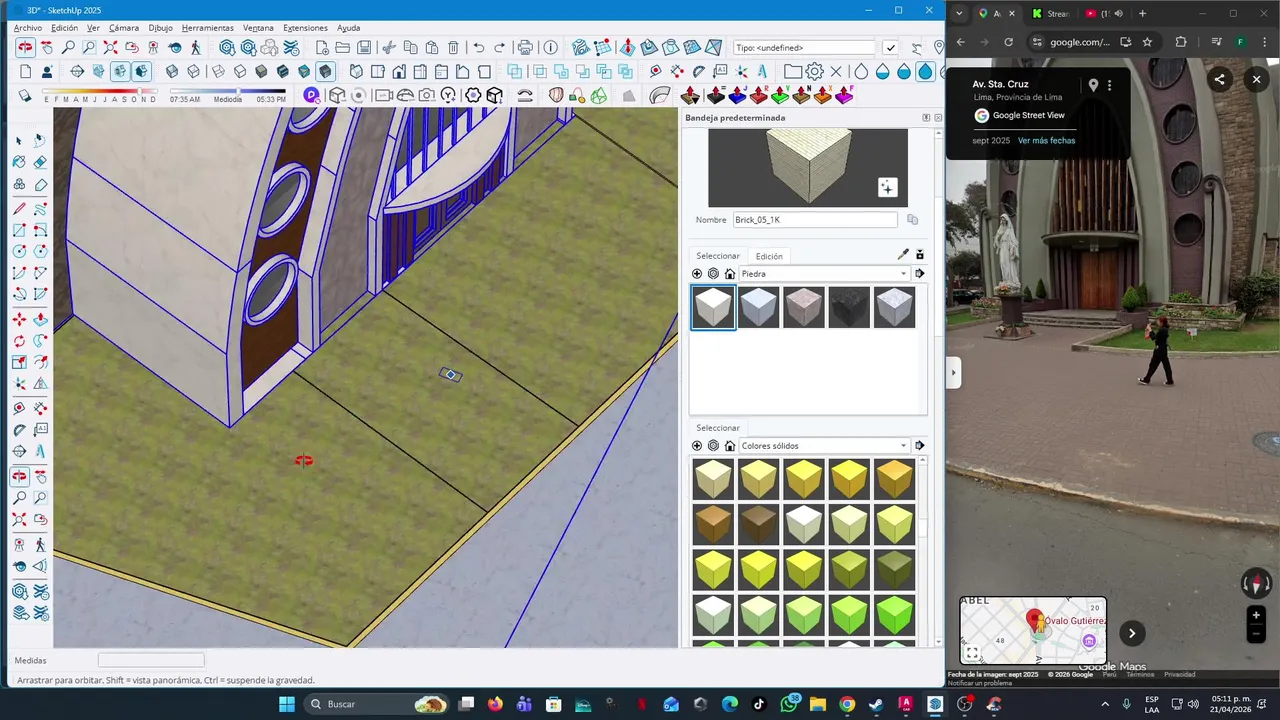This screenshot has width=1280, height=720.
Task: Open details arrow beside Colores sólidos dropdown
Action: pos(920,446)
